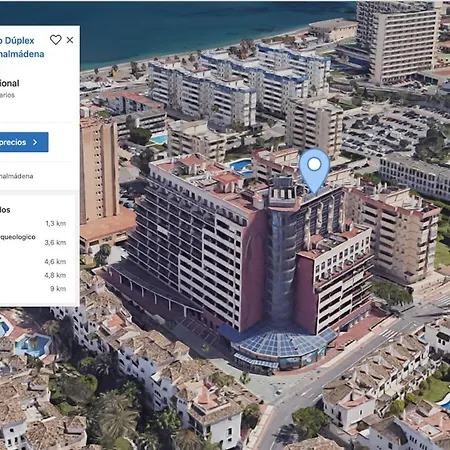Select the '1,3 km' distance entry

pyautogui.click(x=56, y=223)
